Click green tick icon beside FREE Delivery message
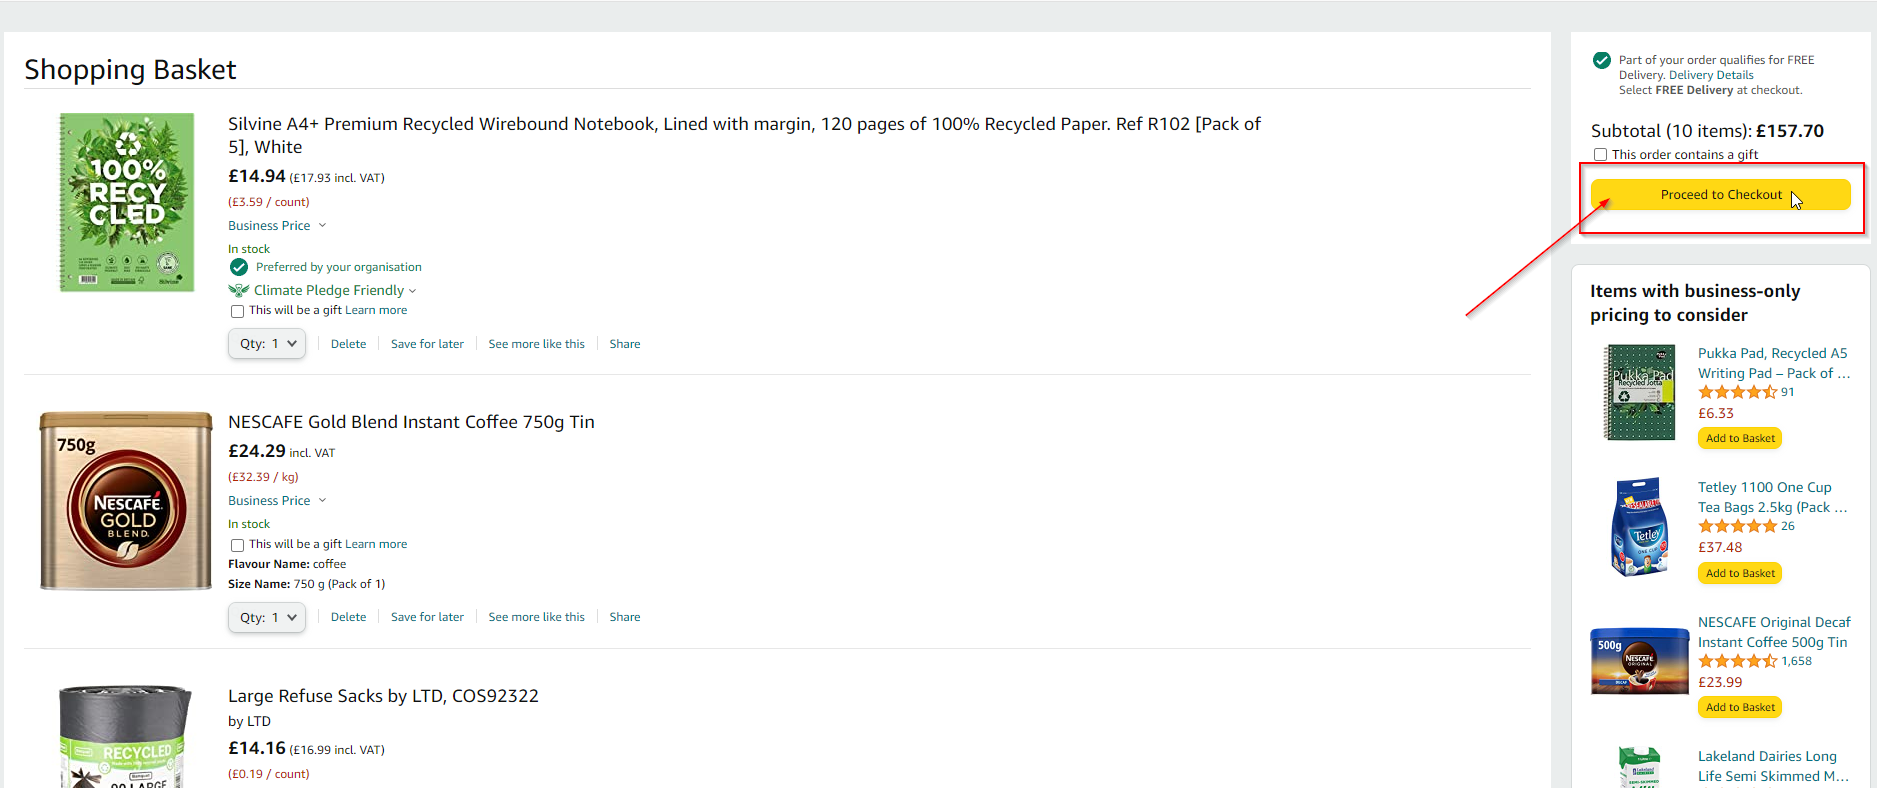The image size is (1877, 788). pyautogui.click(x=1602, y=60)
